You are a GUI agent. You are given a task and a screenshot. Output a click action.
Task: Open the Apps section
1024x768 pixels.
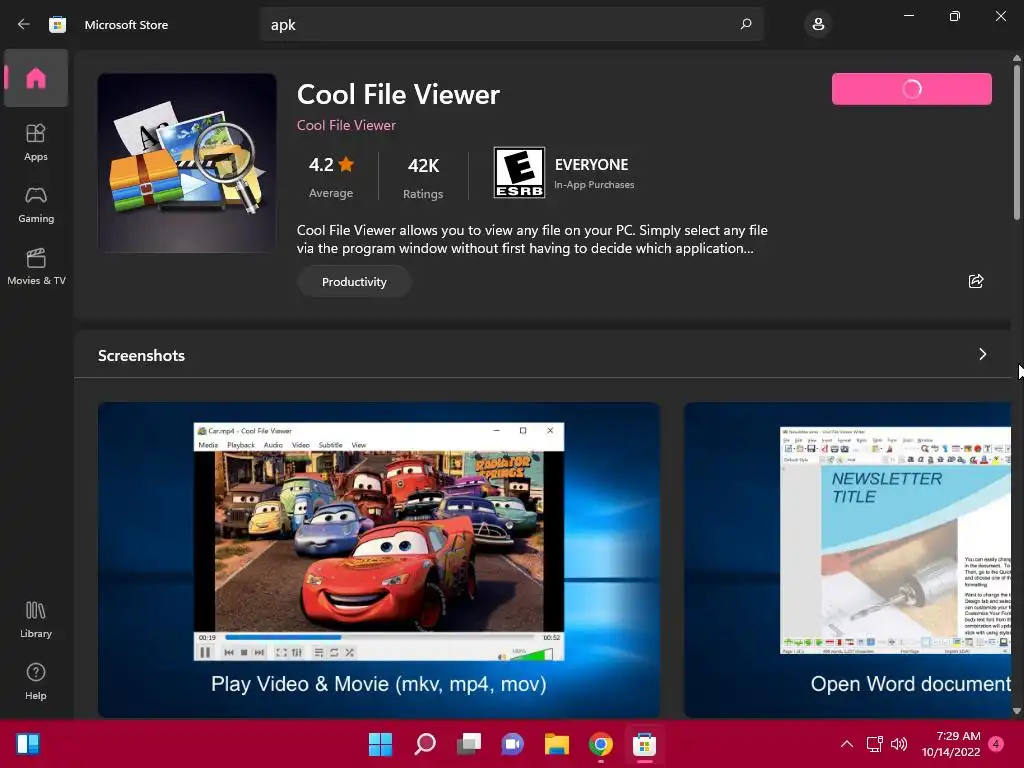point(36,142)
